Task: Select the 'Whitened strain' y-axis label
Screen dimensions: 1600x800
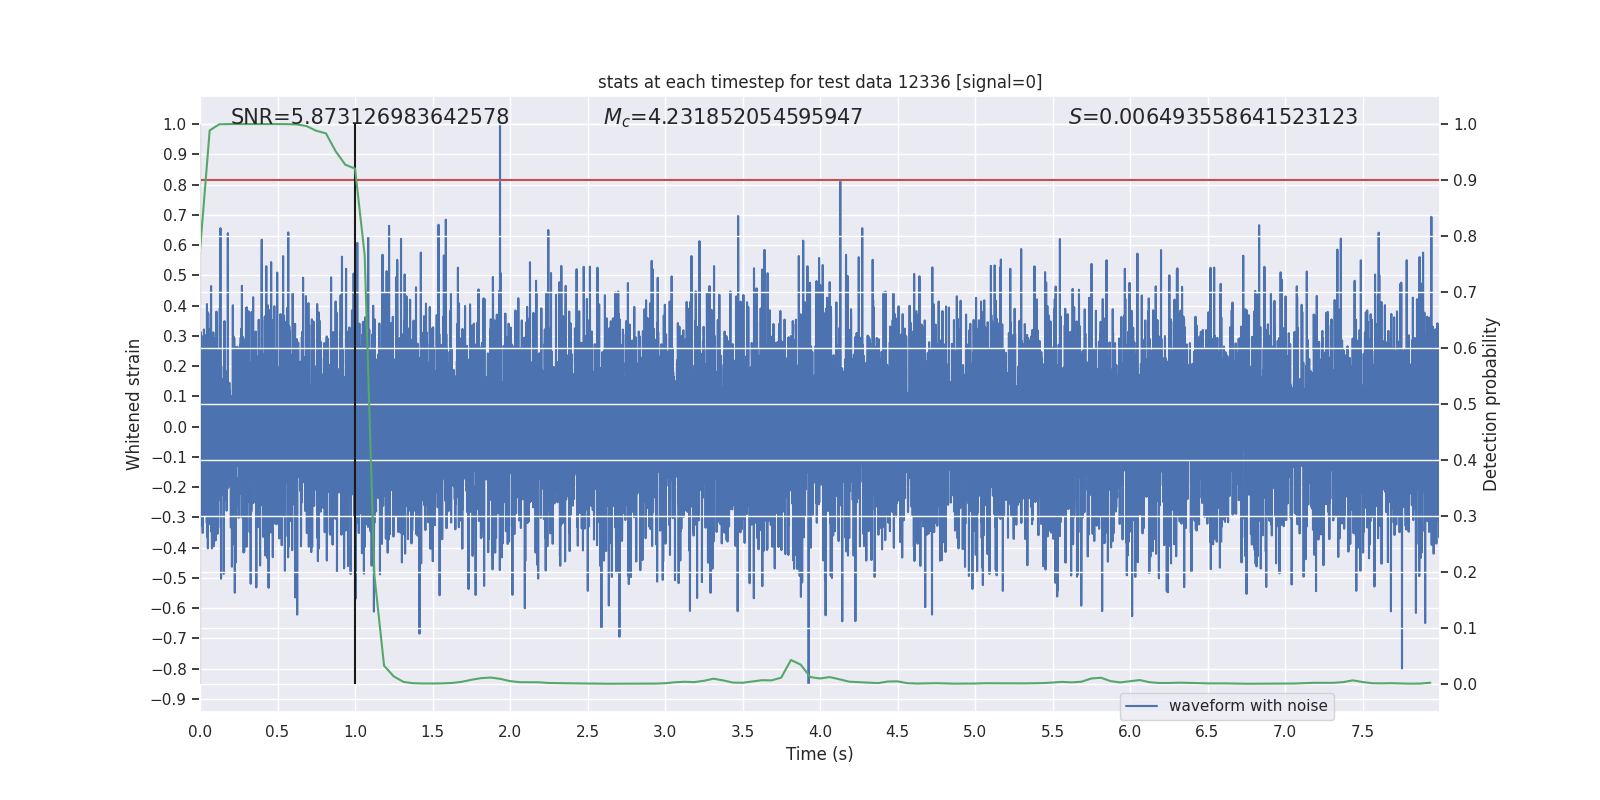Action: [133, 404]
